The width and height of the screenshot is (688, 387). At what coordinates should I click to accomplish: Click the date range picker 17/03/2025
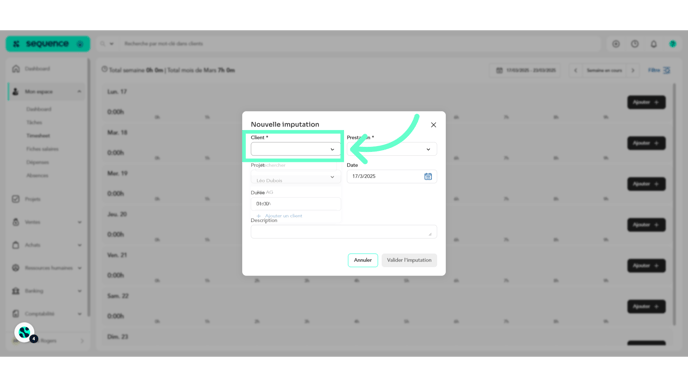(525, 70)
